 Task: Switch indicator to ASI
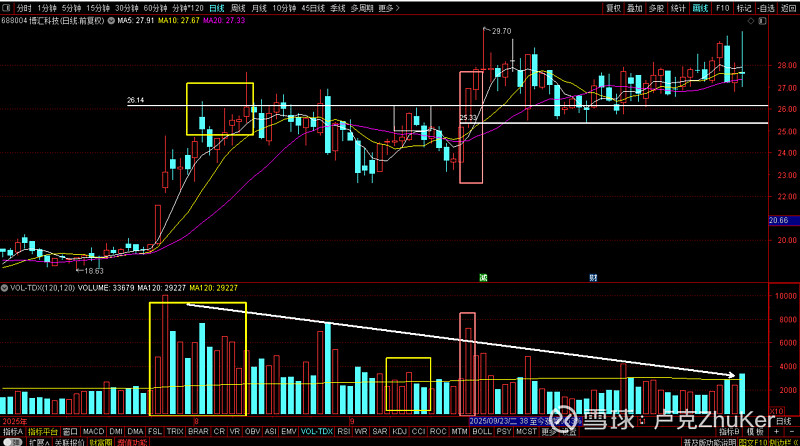pos(270,432)
